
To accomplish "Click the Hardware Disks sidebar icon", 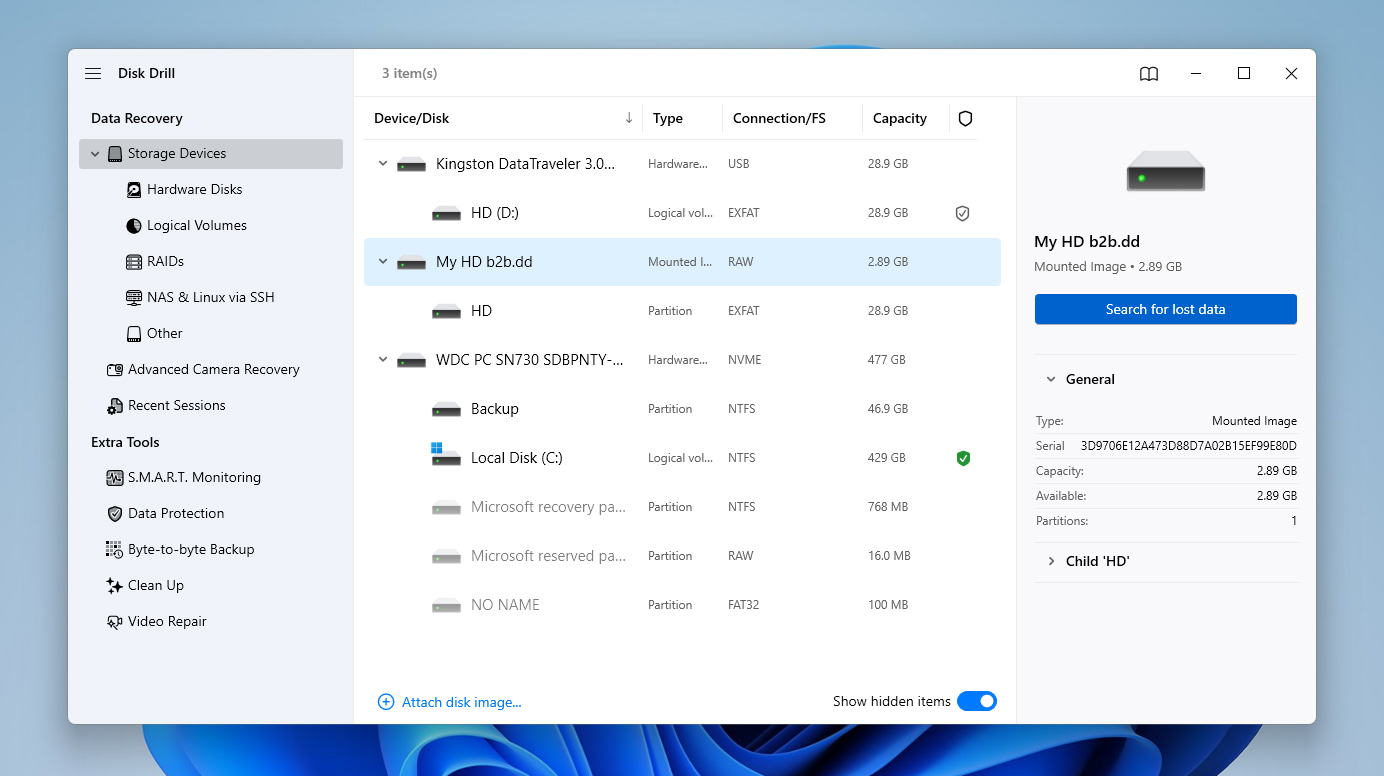I will (134, 190).
